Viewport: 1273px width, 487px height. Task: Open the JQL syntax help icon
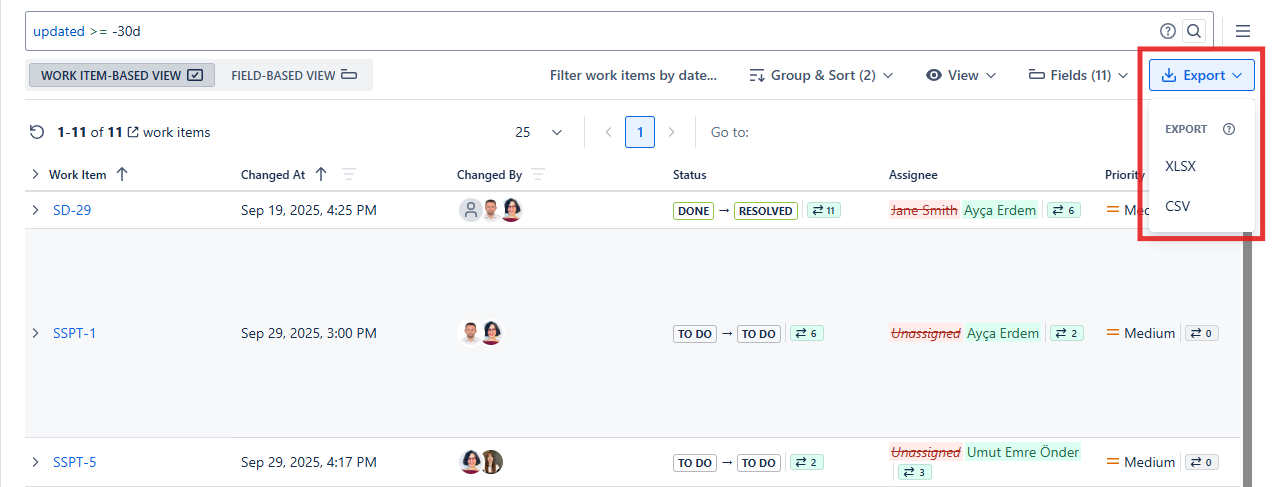point(1167,31)
